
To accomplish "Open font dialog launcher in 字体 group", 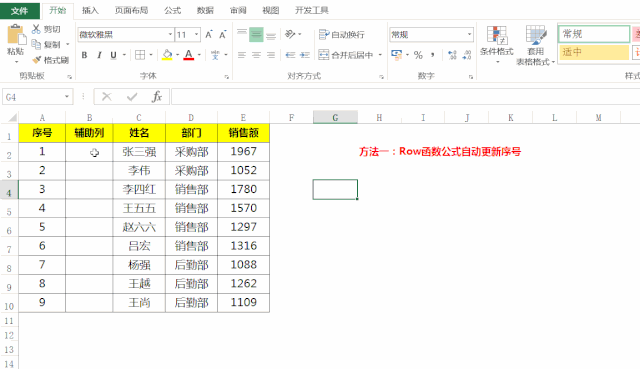I will [227, 77].
